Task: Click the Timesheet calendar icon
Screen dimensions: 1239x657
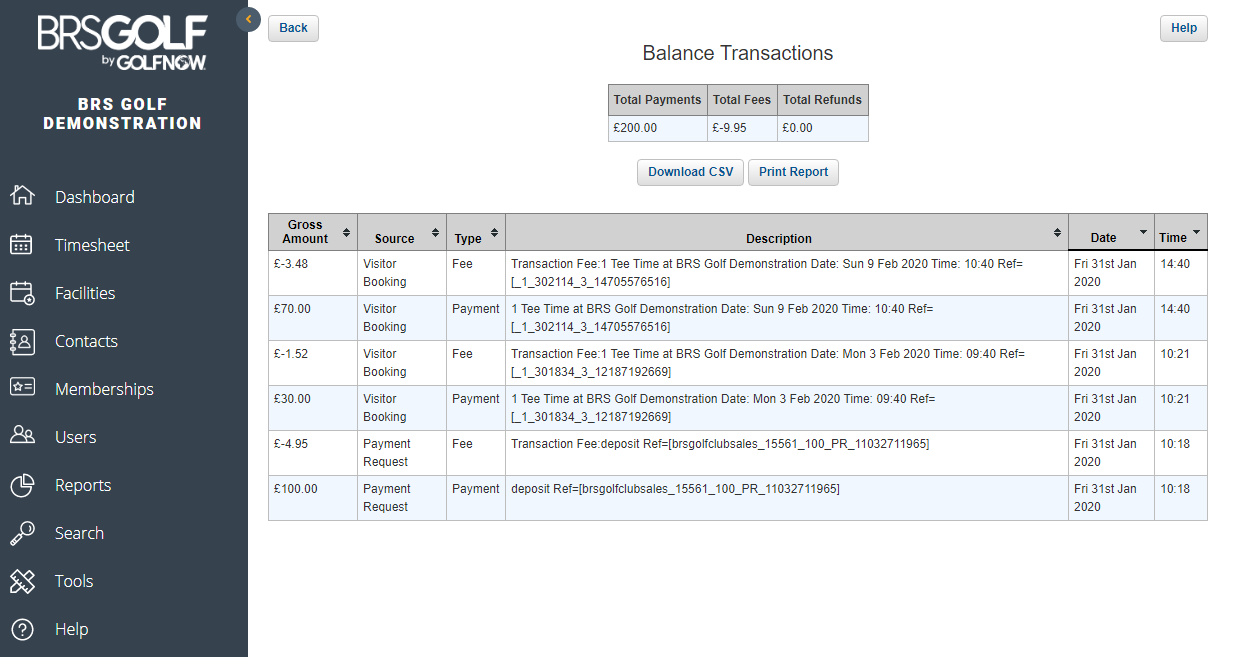Action: pos(22,244)
